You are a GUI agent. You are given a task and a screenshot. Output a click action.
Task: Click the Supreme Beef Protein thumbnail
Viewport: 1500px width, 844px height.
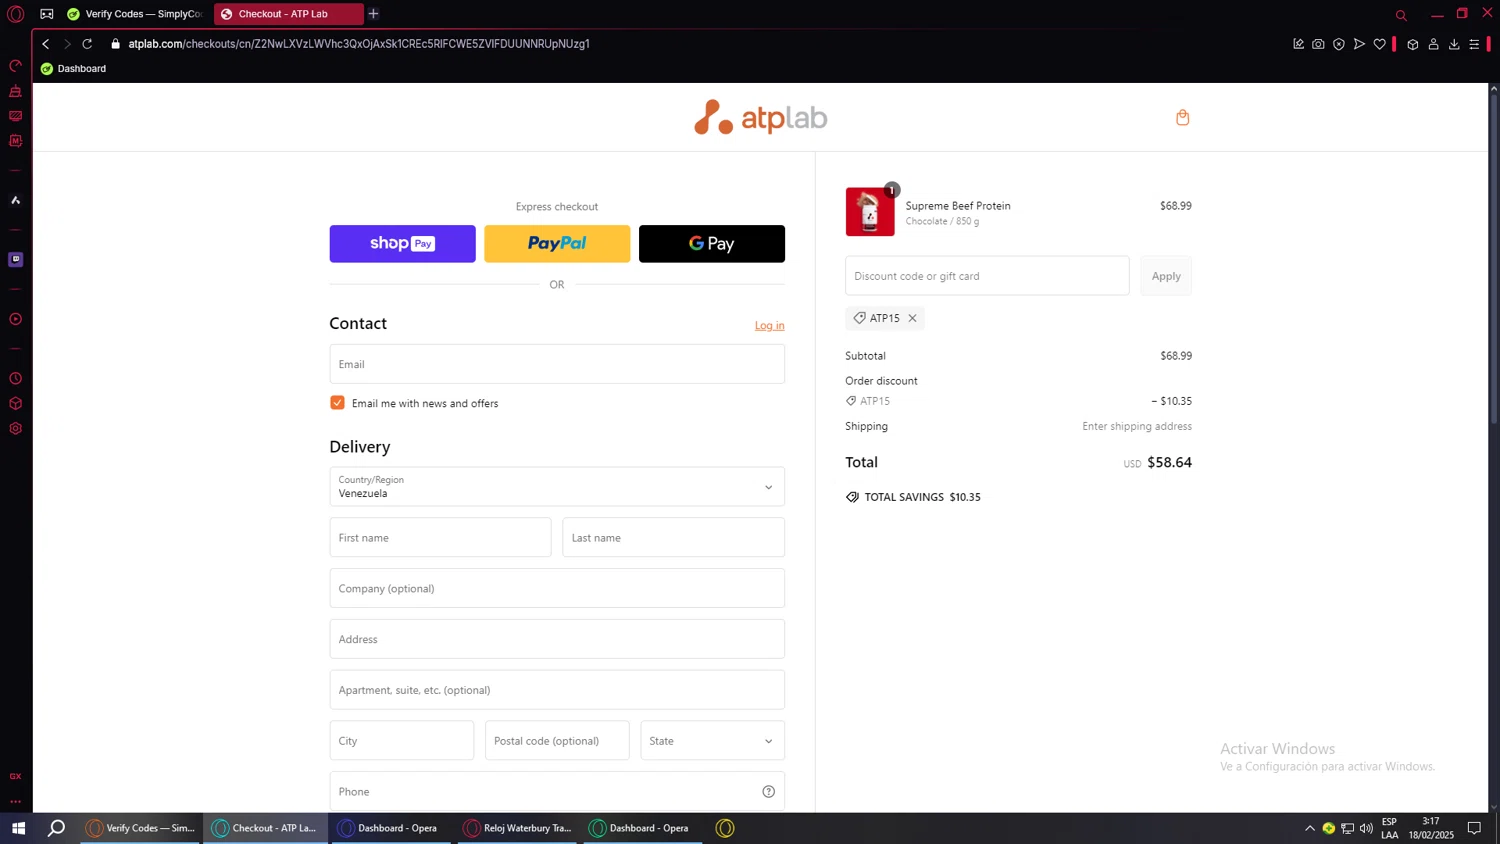[x=870, y=212]
